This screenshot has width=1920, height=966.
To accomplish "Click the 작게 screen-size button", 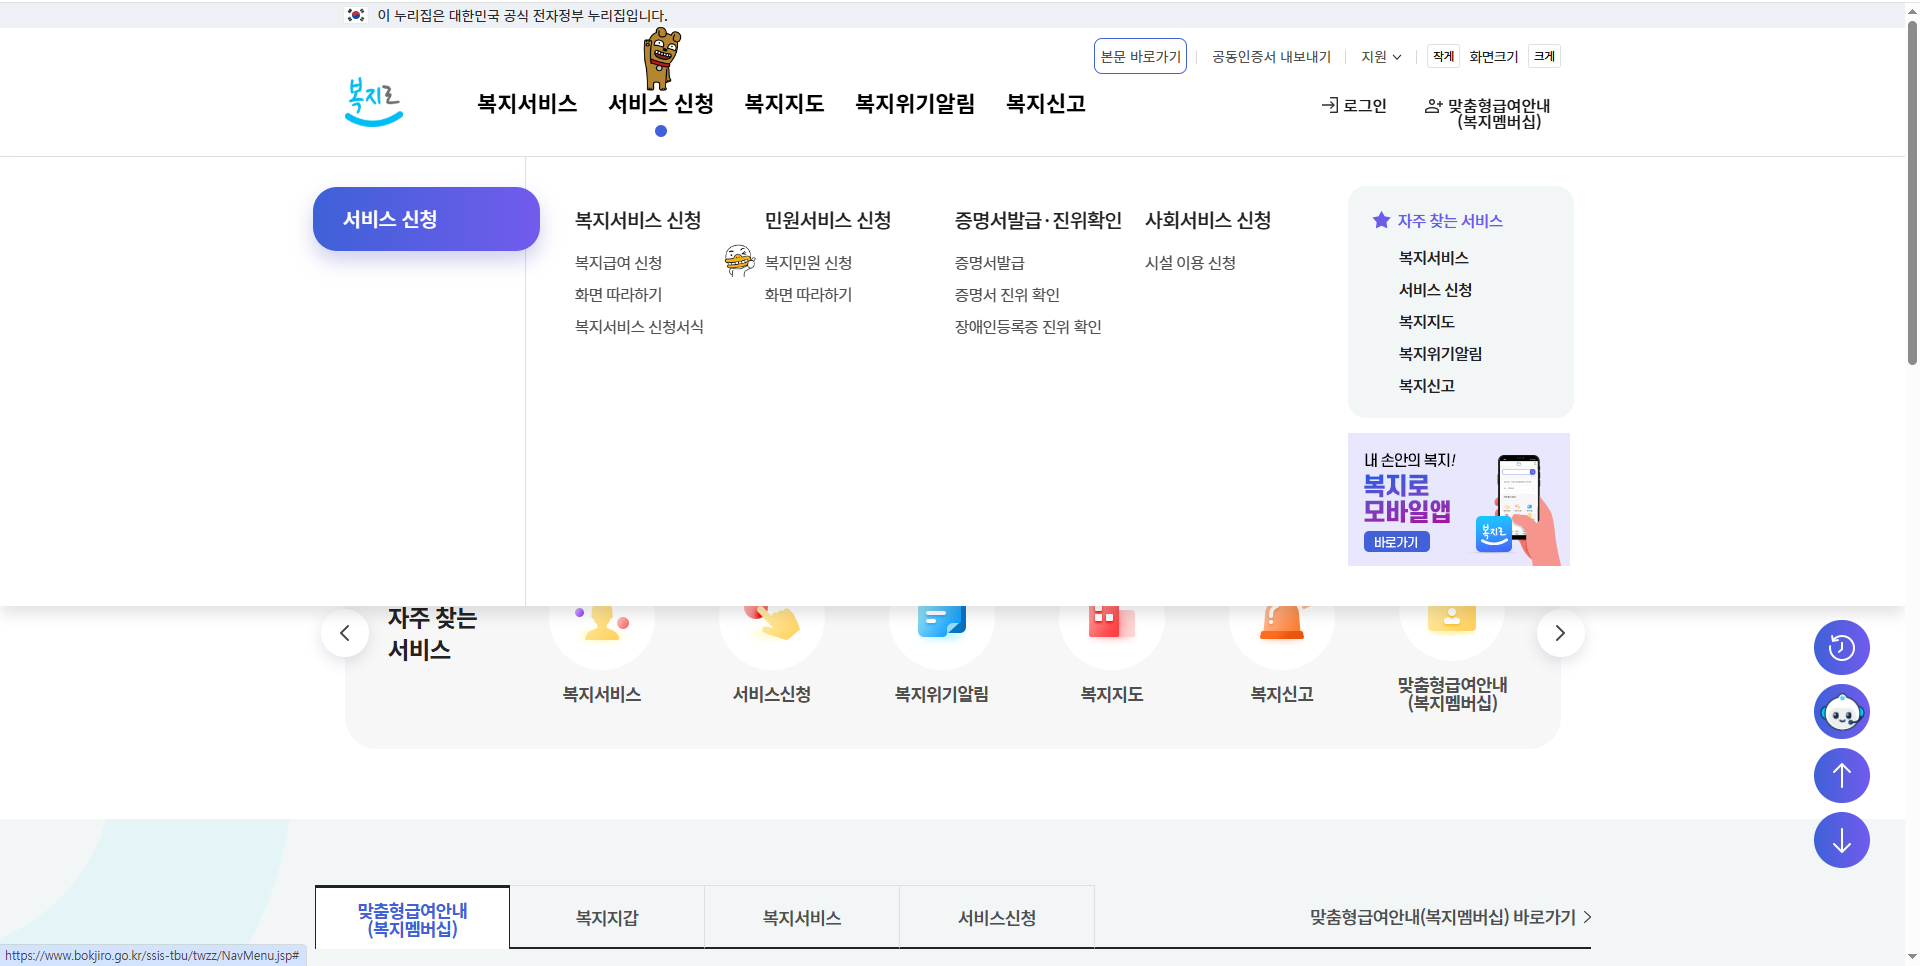I will pyautogui.click(x=1443, y=57).
